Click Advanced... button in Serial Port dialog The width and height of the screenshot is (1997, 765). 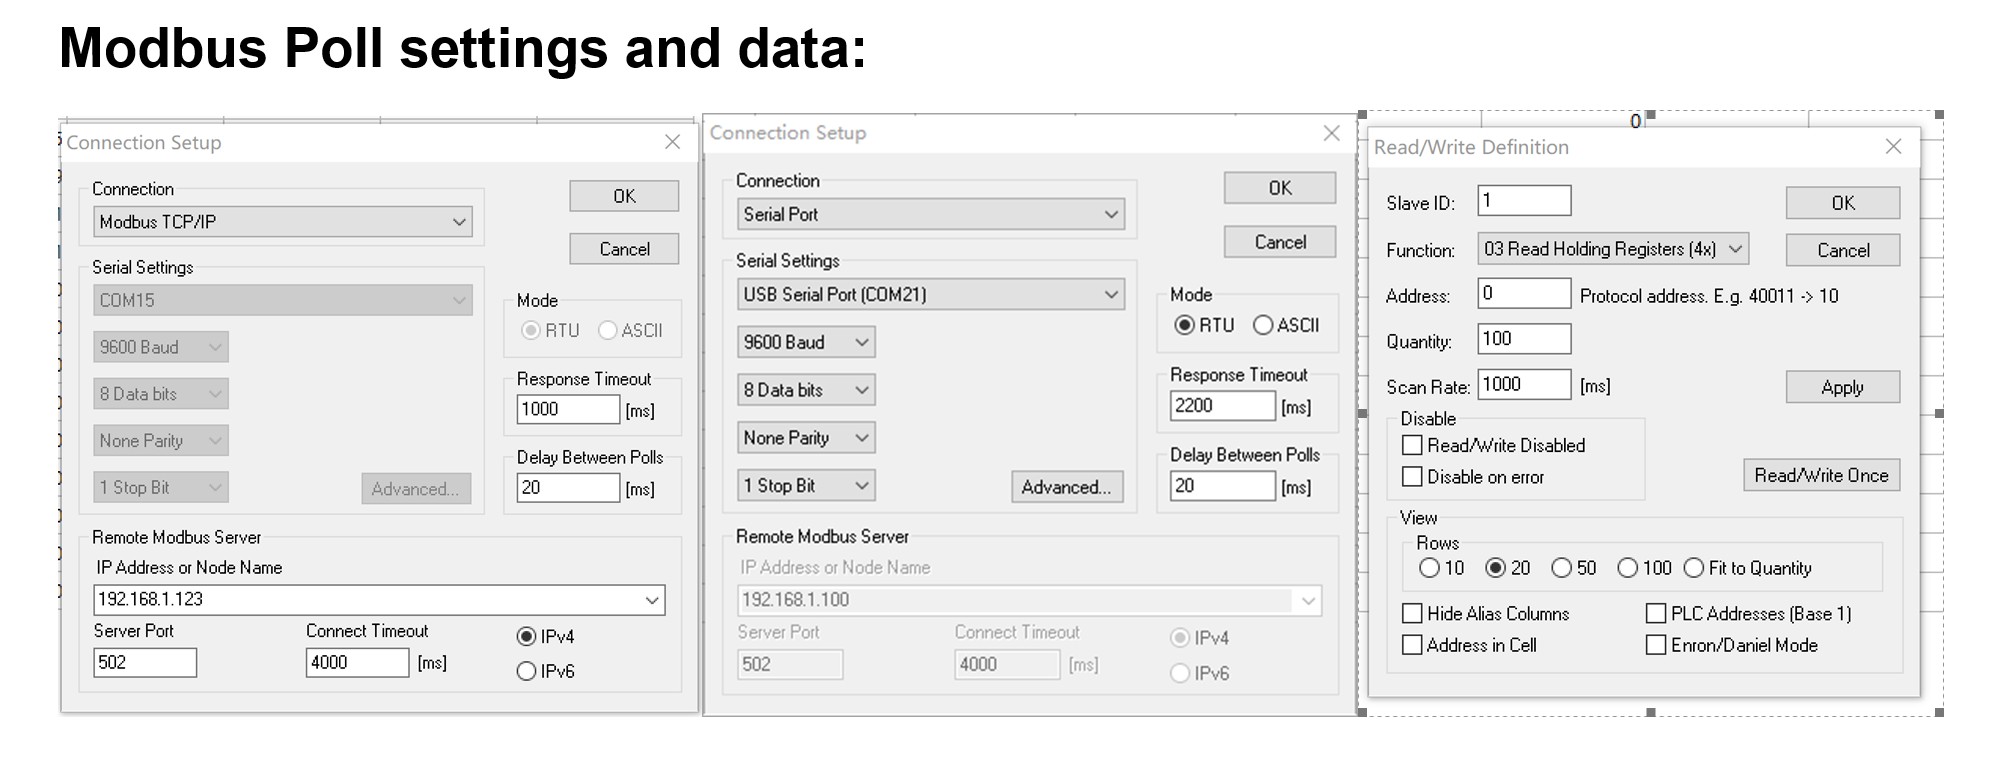(1067, 487)
